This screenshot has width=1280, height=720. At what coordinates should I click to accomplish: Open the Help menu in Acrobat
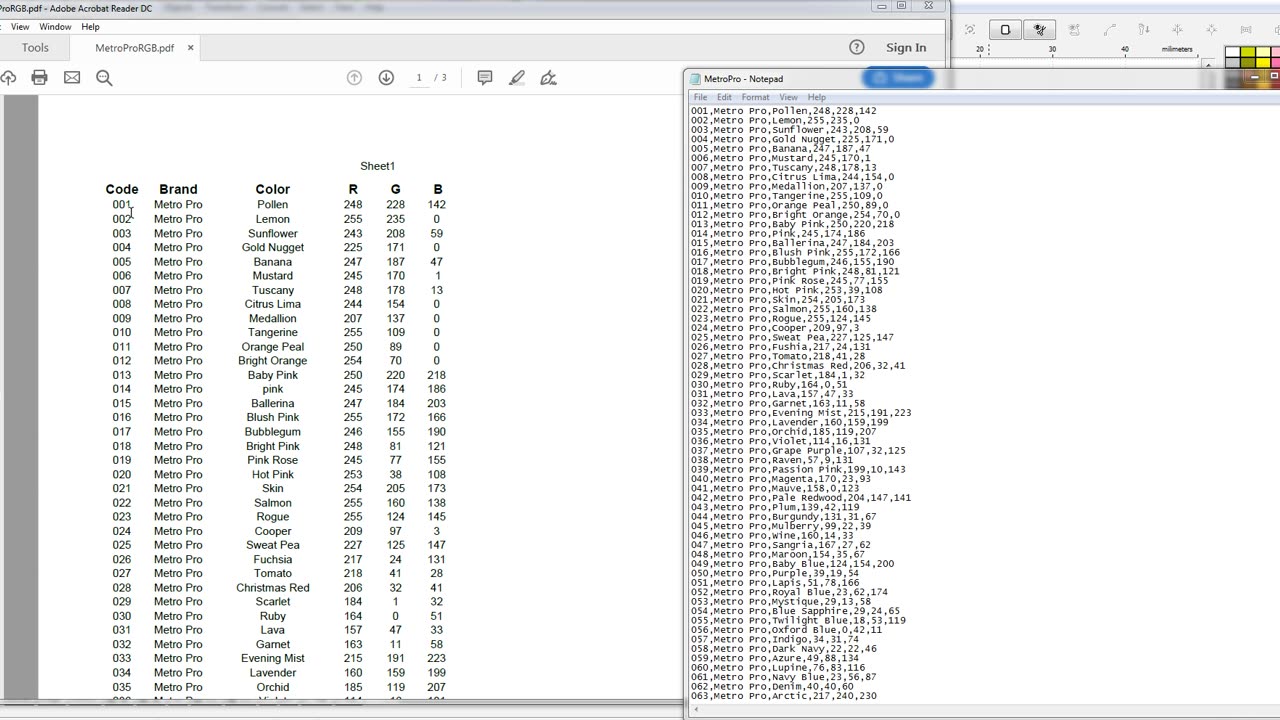point(90,27)
